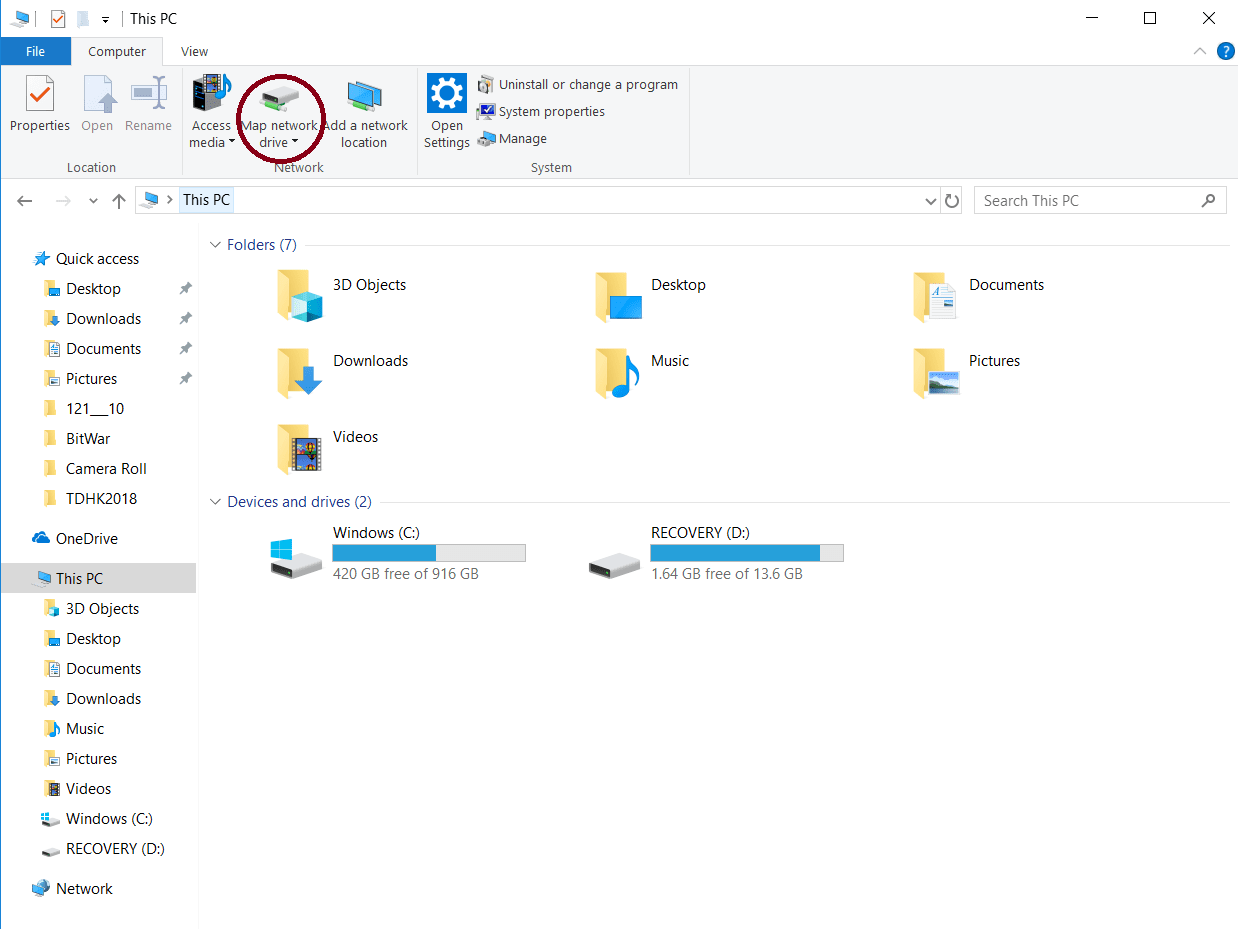Expand the address bar history dropdown

pyautogui.click(x=932, y=201)
